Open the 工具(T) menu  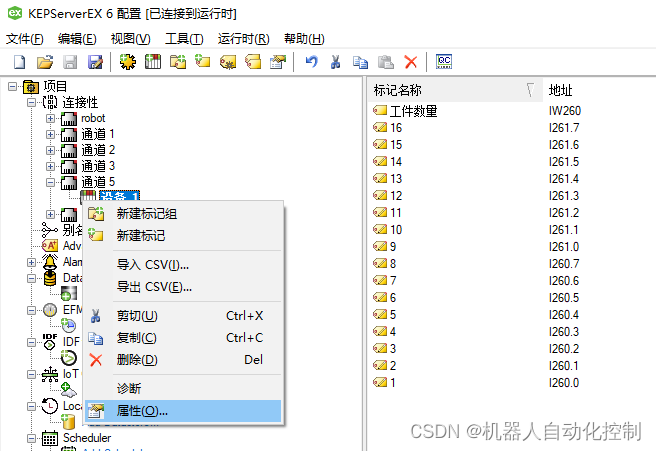click(184, 39)
